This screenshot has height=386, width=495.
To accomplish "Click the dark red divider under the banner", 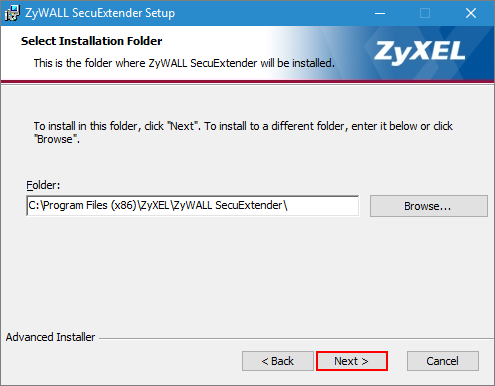I will pyautogui.click(x=247, y=81).
